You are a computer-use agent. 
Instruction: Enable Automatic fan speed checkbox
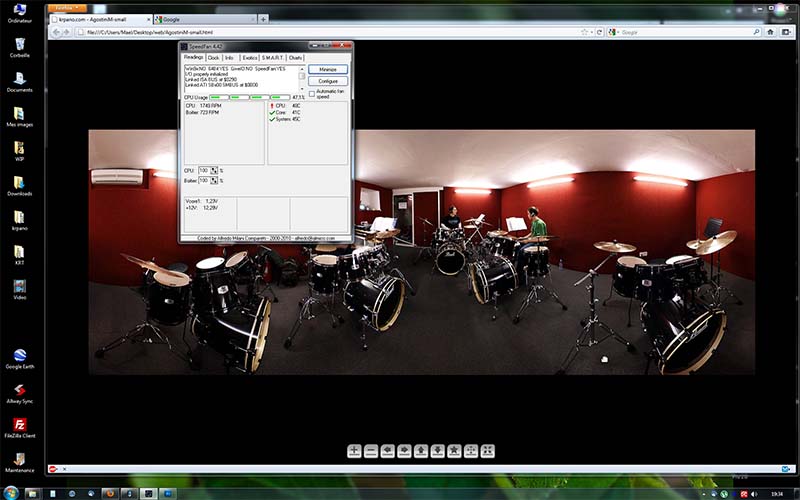pos(312,93)
